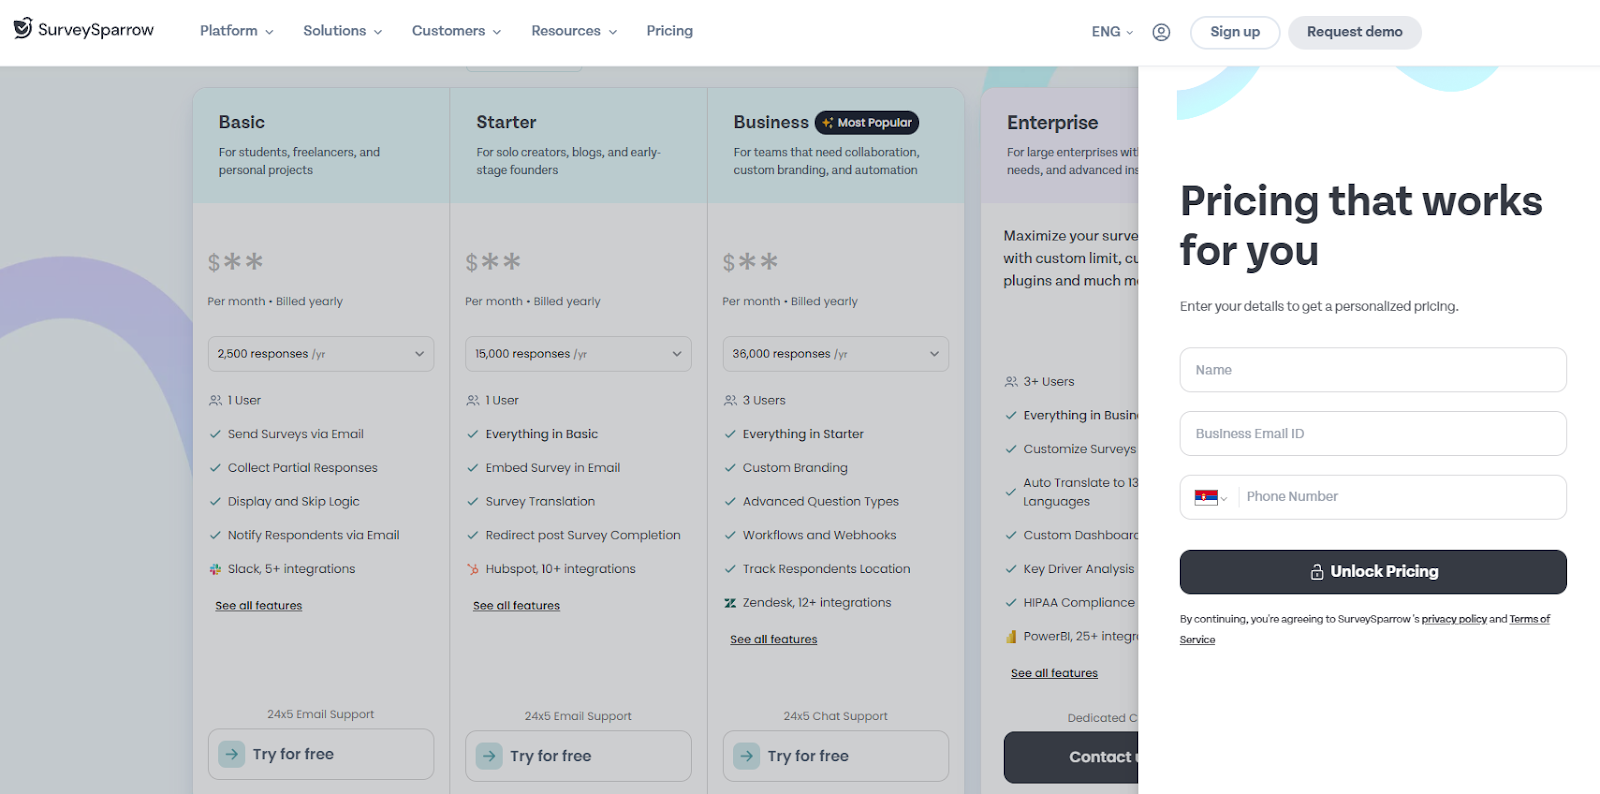Image resolution: width=1600 pixels, height=794 pixels.
Task: Click the Everything in Starter text
Action: (803, 434)
